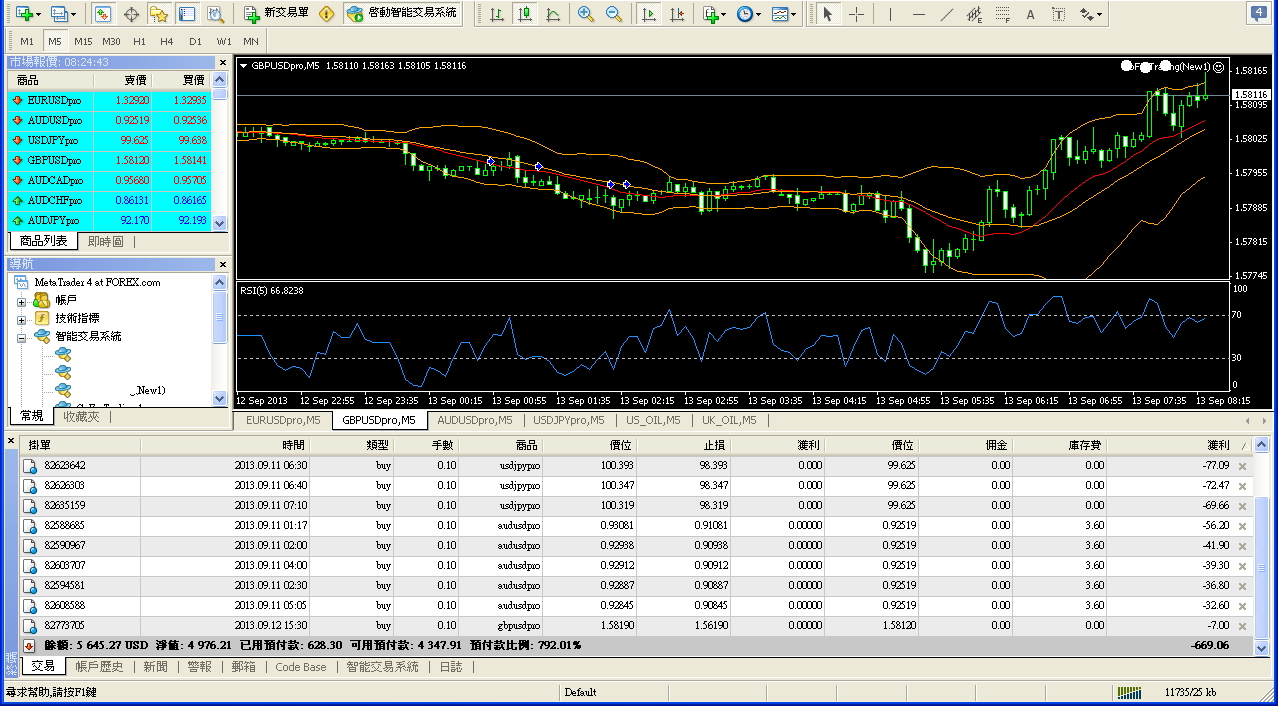Switch to US_OIL,M5 chart tab
The image size is (1278, 706).
(653, 420)
